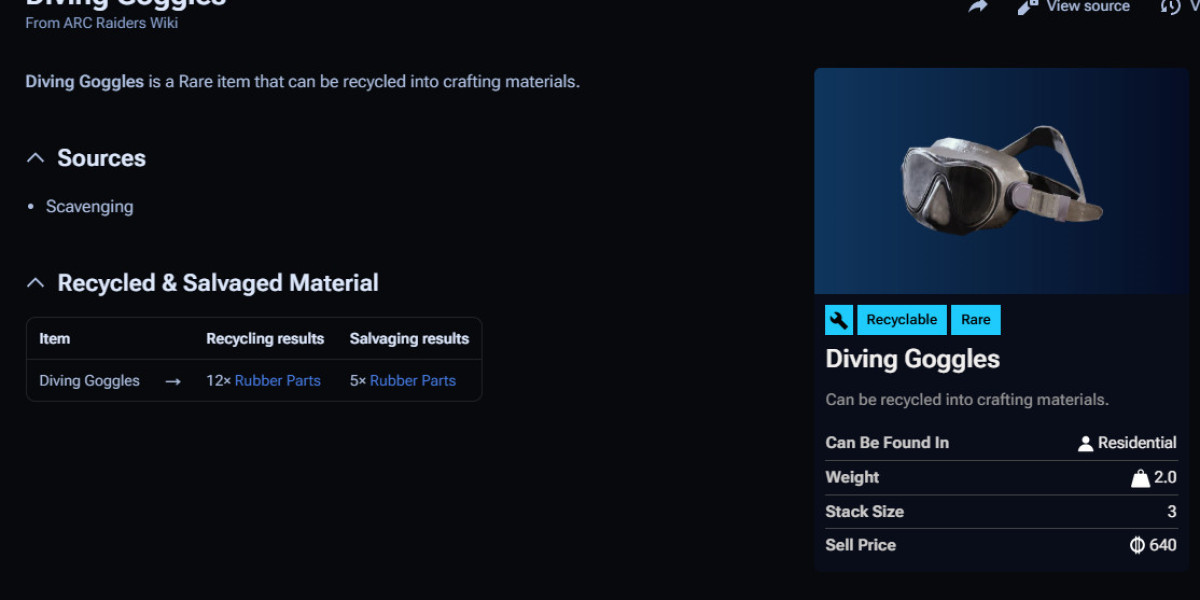Select the Recycling results column header
Image resolution: width=1200 pixels, height=600 pixels.
click(x=264, y=338)
